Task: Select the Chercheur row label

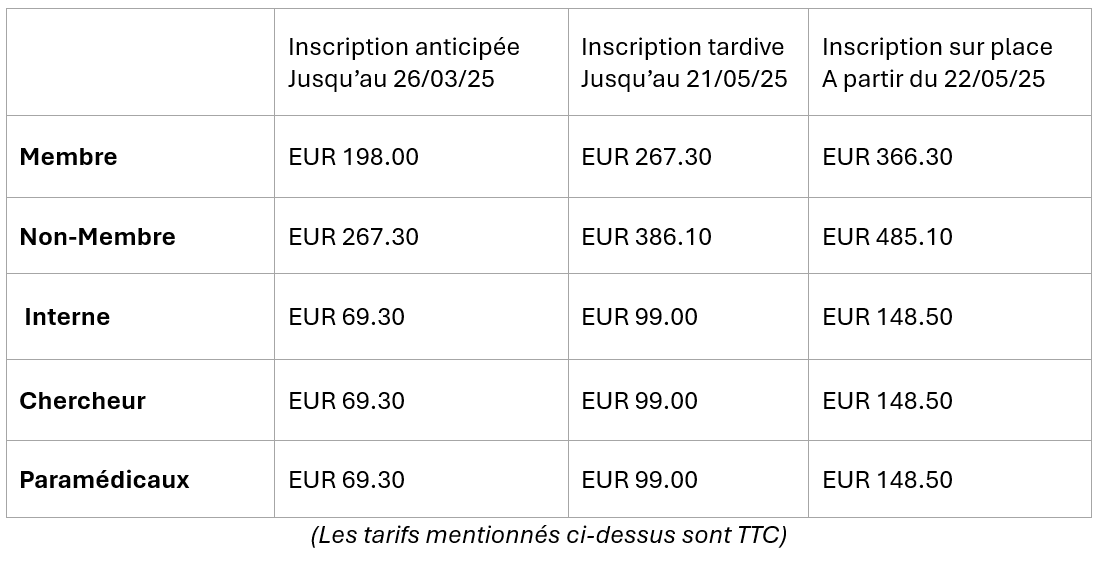Action: point(82,401)
